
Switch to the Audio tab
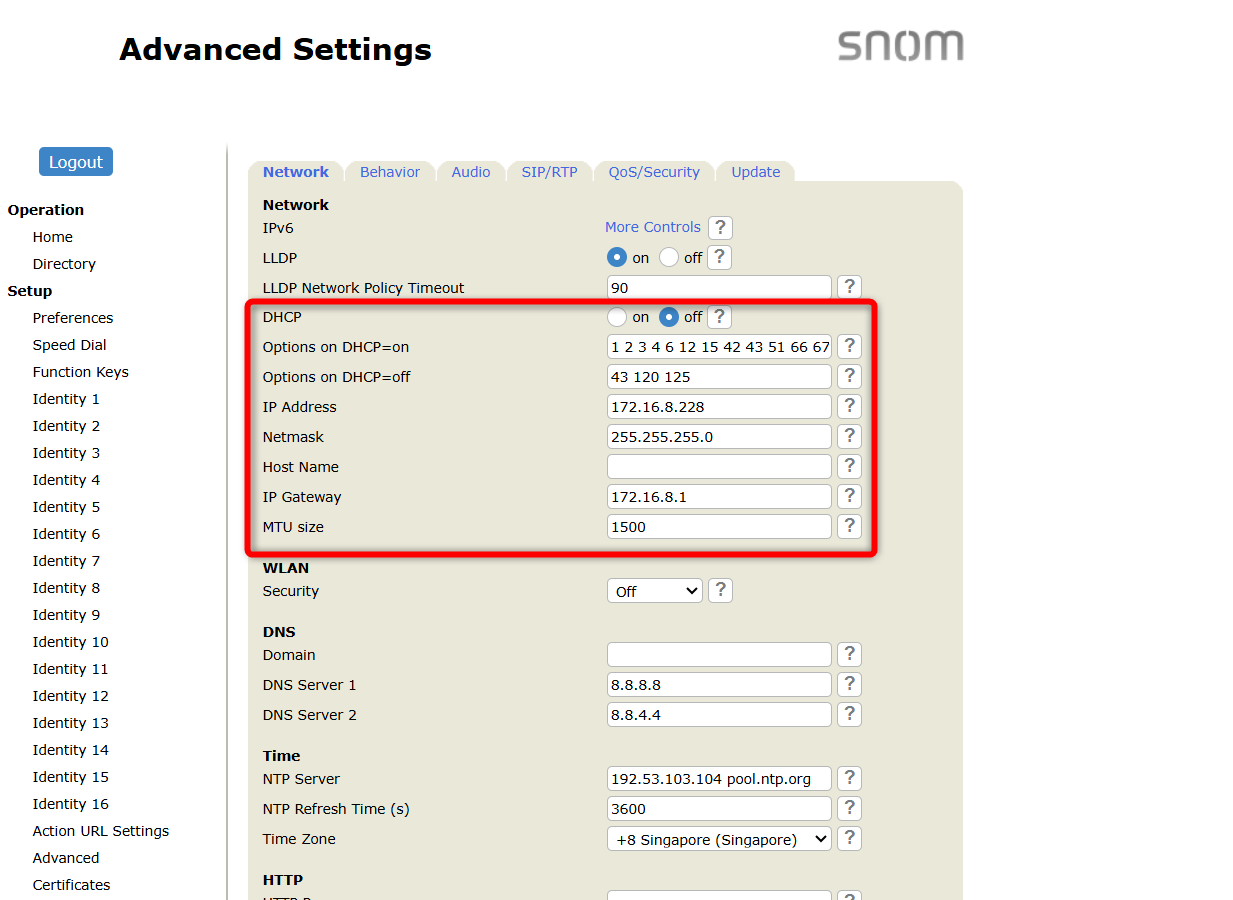coord(471,172)
